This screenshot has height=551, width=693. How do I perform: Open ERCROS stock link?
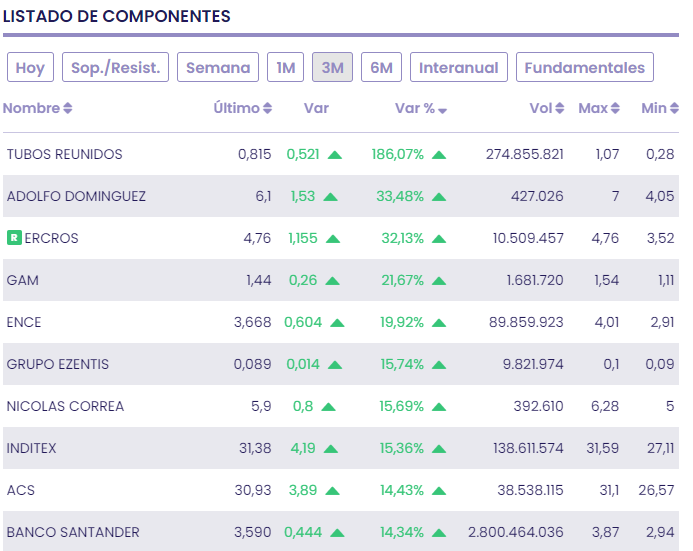click(51, 238)
